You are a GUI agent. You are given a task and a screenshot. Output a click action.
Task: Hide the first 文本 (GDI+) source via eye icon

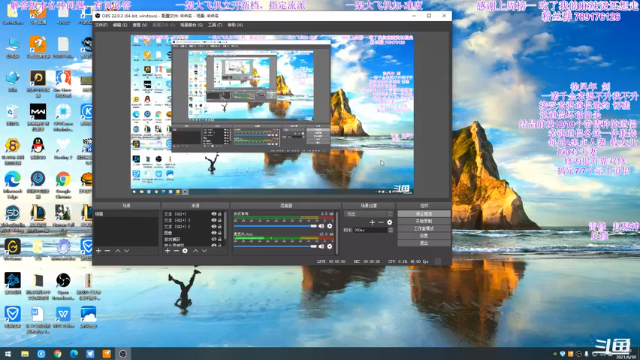(x=213, y=214)
